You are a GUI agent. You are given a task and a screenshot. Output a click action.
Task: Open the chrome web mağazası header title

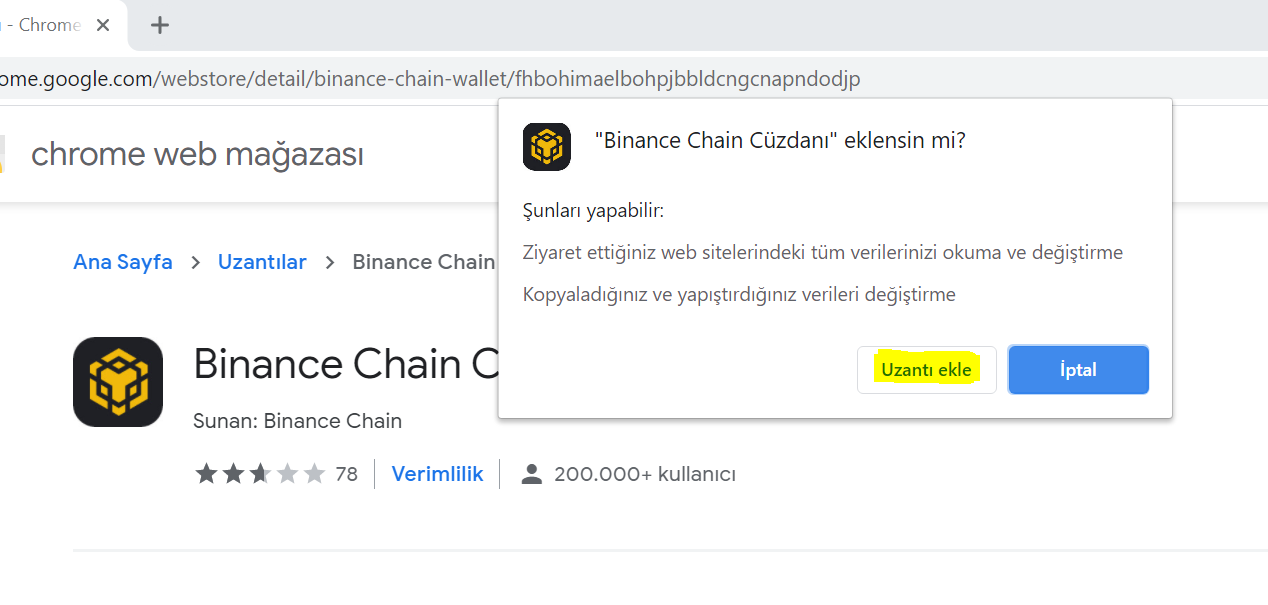(x=197, y=154)
